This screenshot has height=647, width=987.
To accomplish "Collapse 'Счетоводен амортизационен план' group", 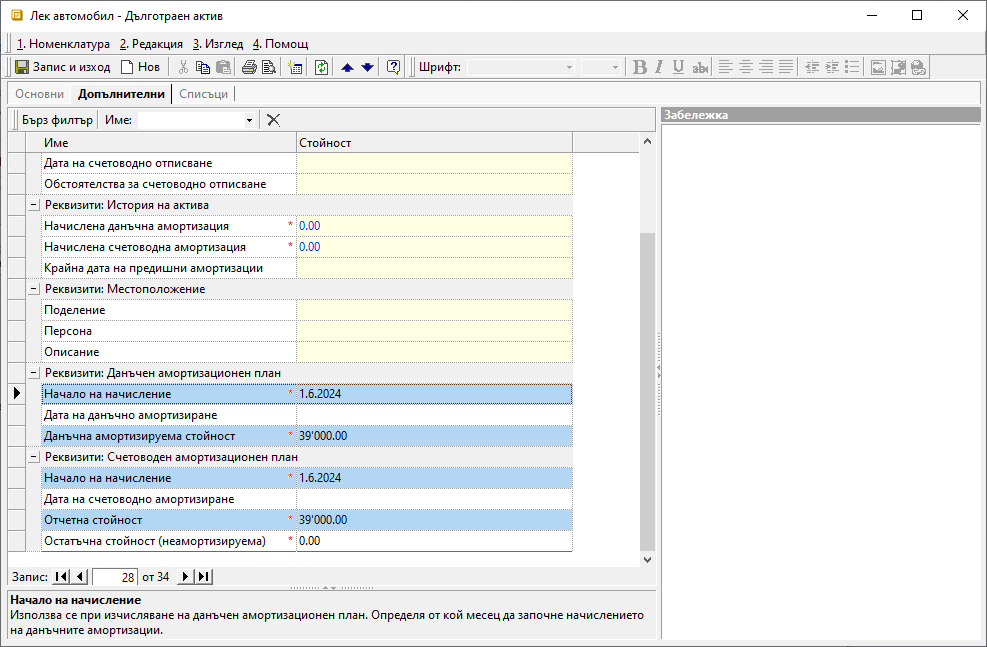I will [x=34, y=457].
